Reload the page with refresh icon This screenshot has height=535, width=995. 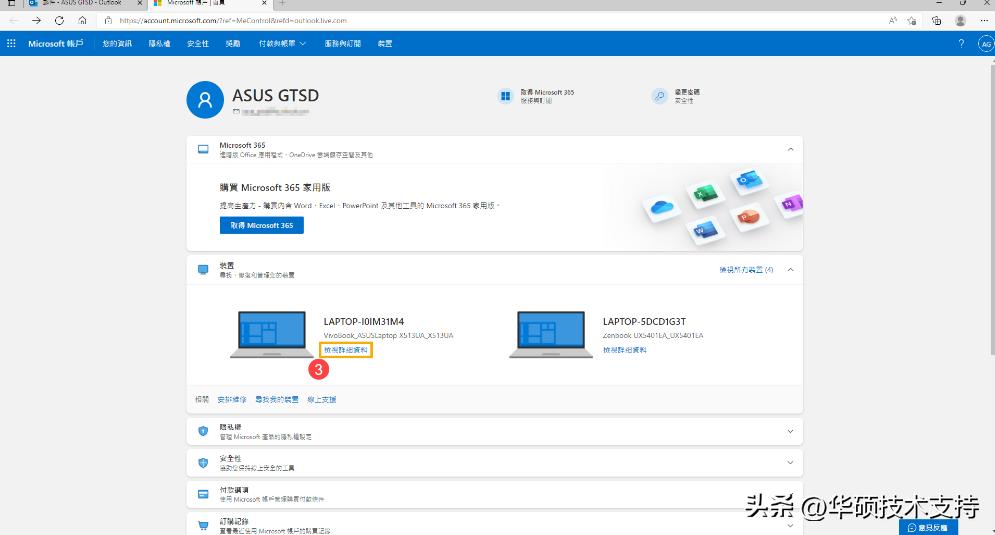click(x=59, y=20)
